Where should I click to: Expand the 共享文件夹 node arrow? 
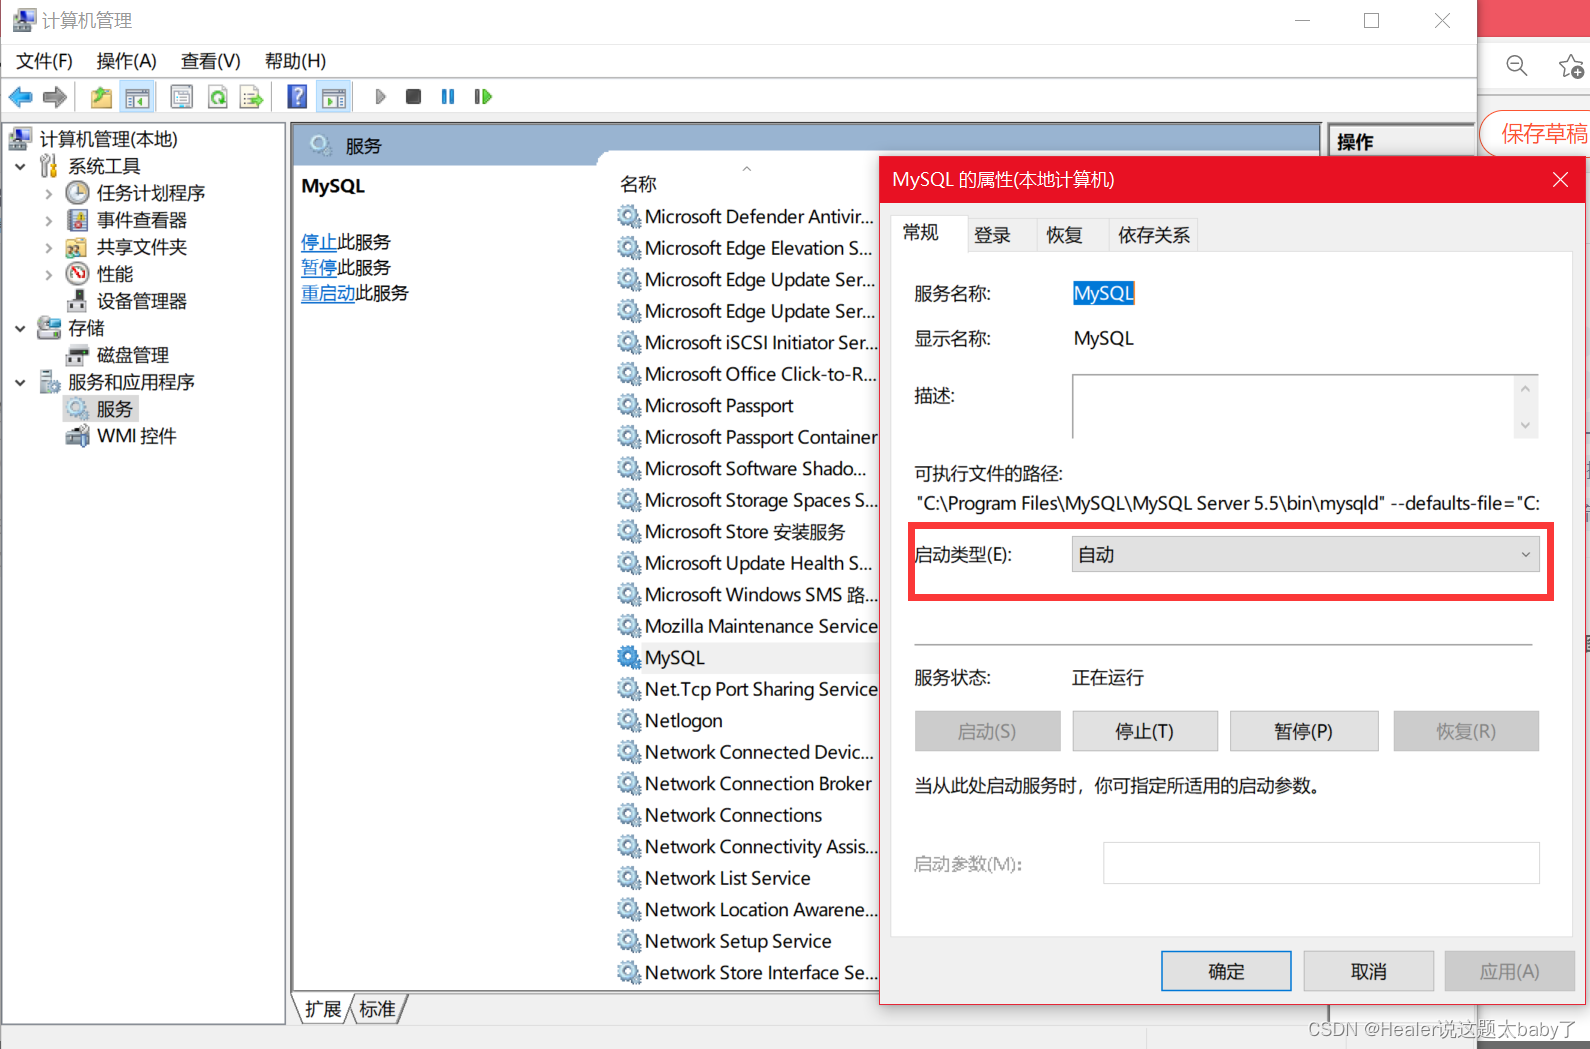click(x=48, y=247)
